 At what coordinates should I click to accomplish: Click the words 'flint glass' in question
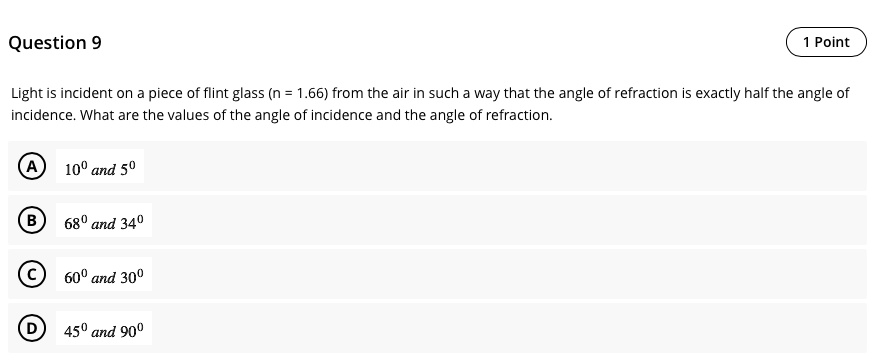[234, 93]
